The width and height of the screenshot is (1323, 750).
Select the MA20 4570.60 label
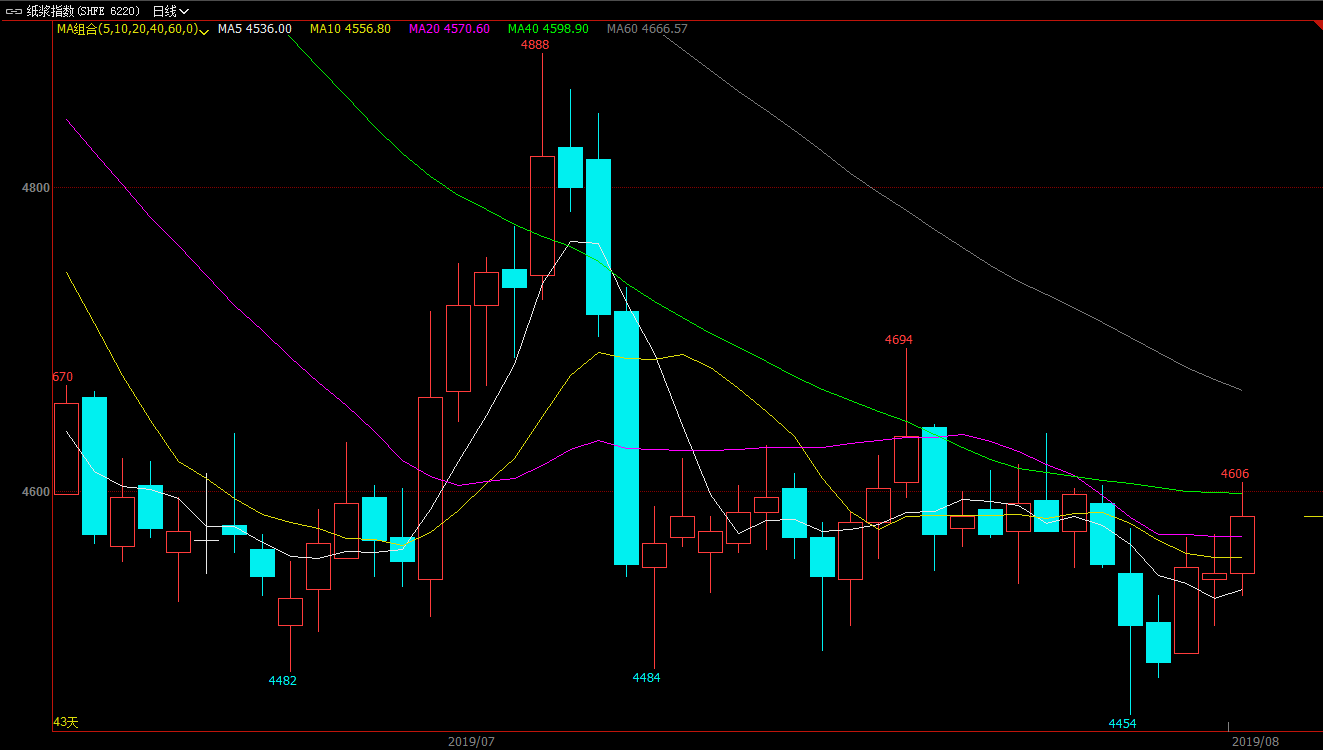(x=449, y=29)
